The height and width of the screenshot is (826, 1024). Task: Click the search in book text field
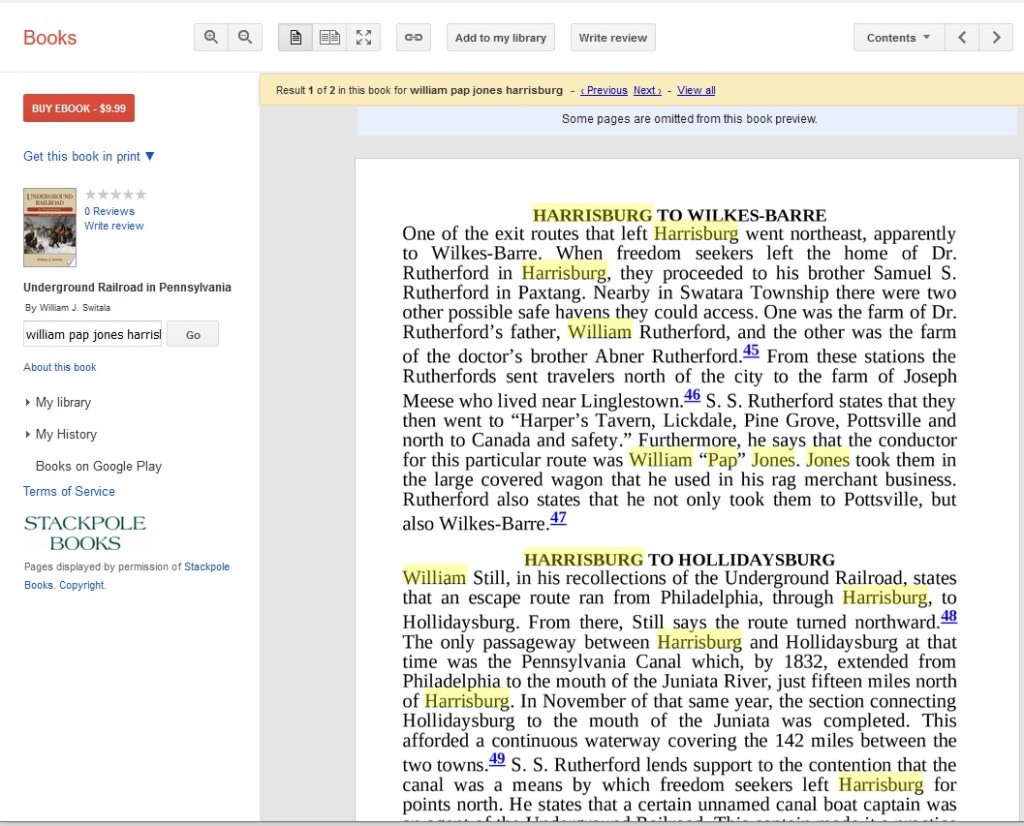92,334
